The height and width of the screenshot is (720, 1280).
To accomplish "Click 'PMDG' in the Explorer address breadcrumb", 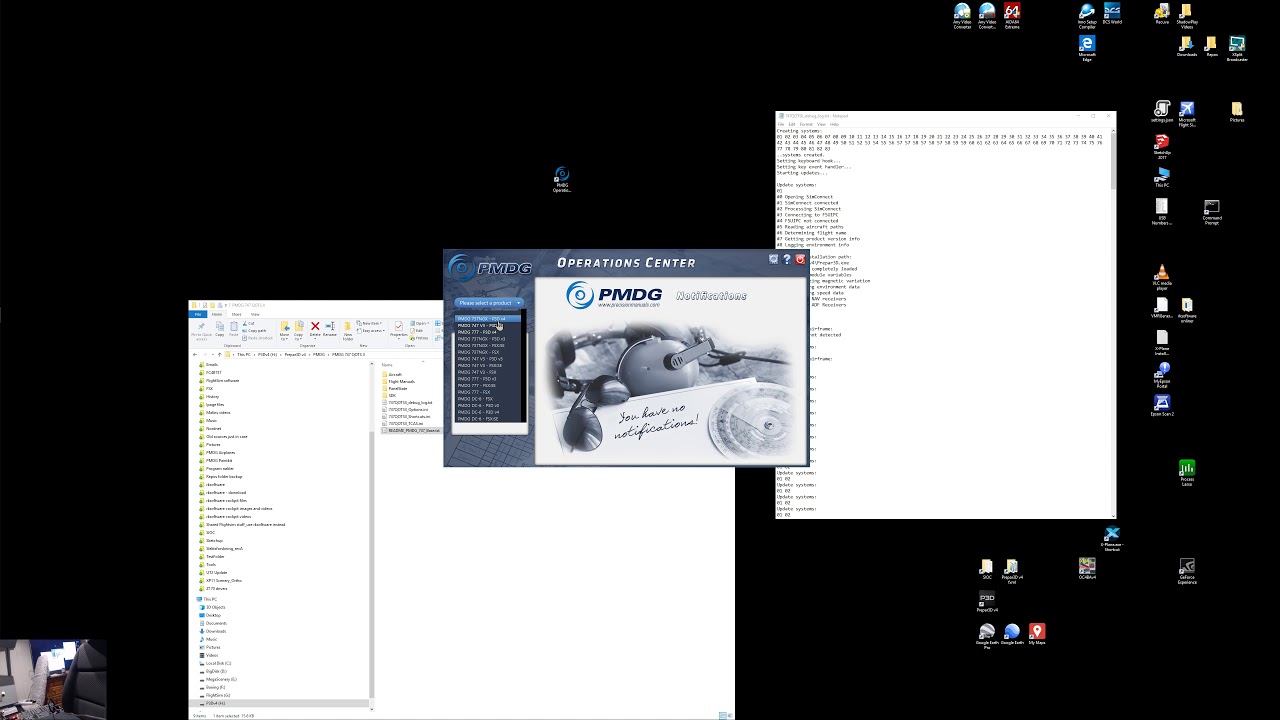I will coord(319,354).
